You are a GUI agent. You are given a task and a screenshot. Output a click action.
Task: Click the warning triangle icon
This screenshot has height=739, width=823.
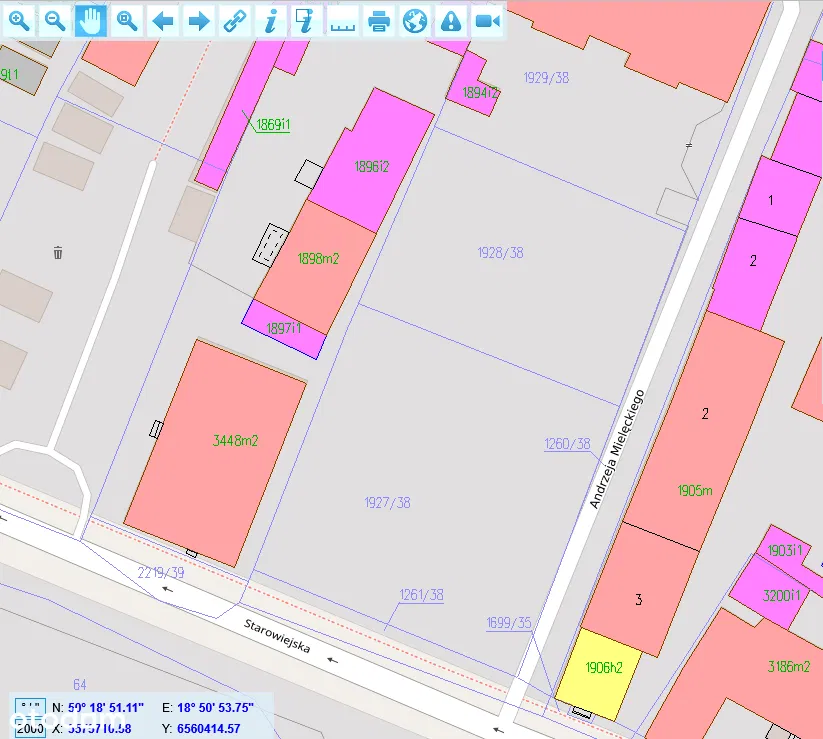(x=451, y=20)
